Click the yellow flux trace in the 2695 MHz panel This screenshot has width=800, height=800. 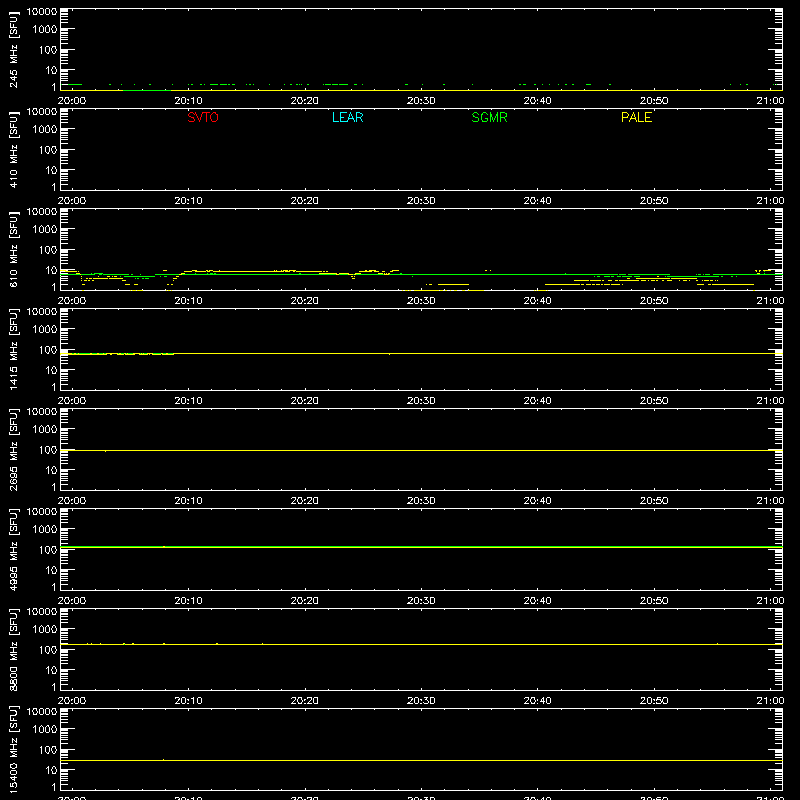click(421, 451)
